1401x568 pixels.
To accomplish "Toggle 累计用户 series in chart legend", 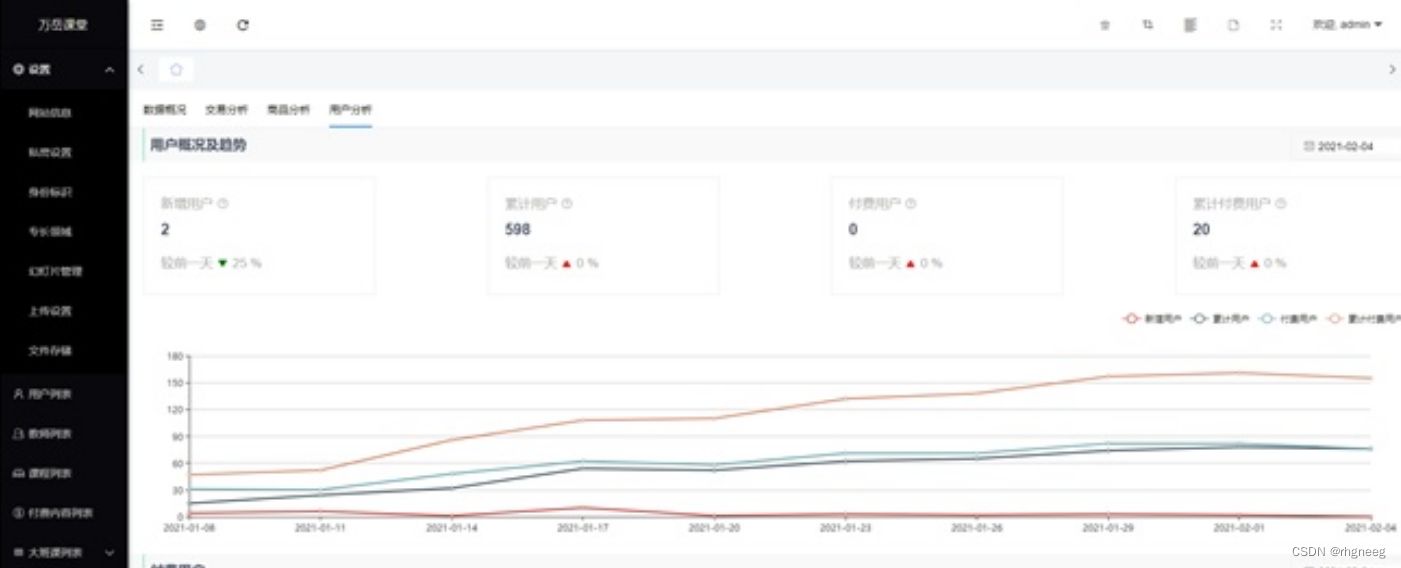I will pyautogui.click(x=1221, y=319).
